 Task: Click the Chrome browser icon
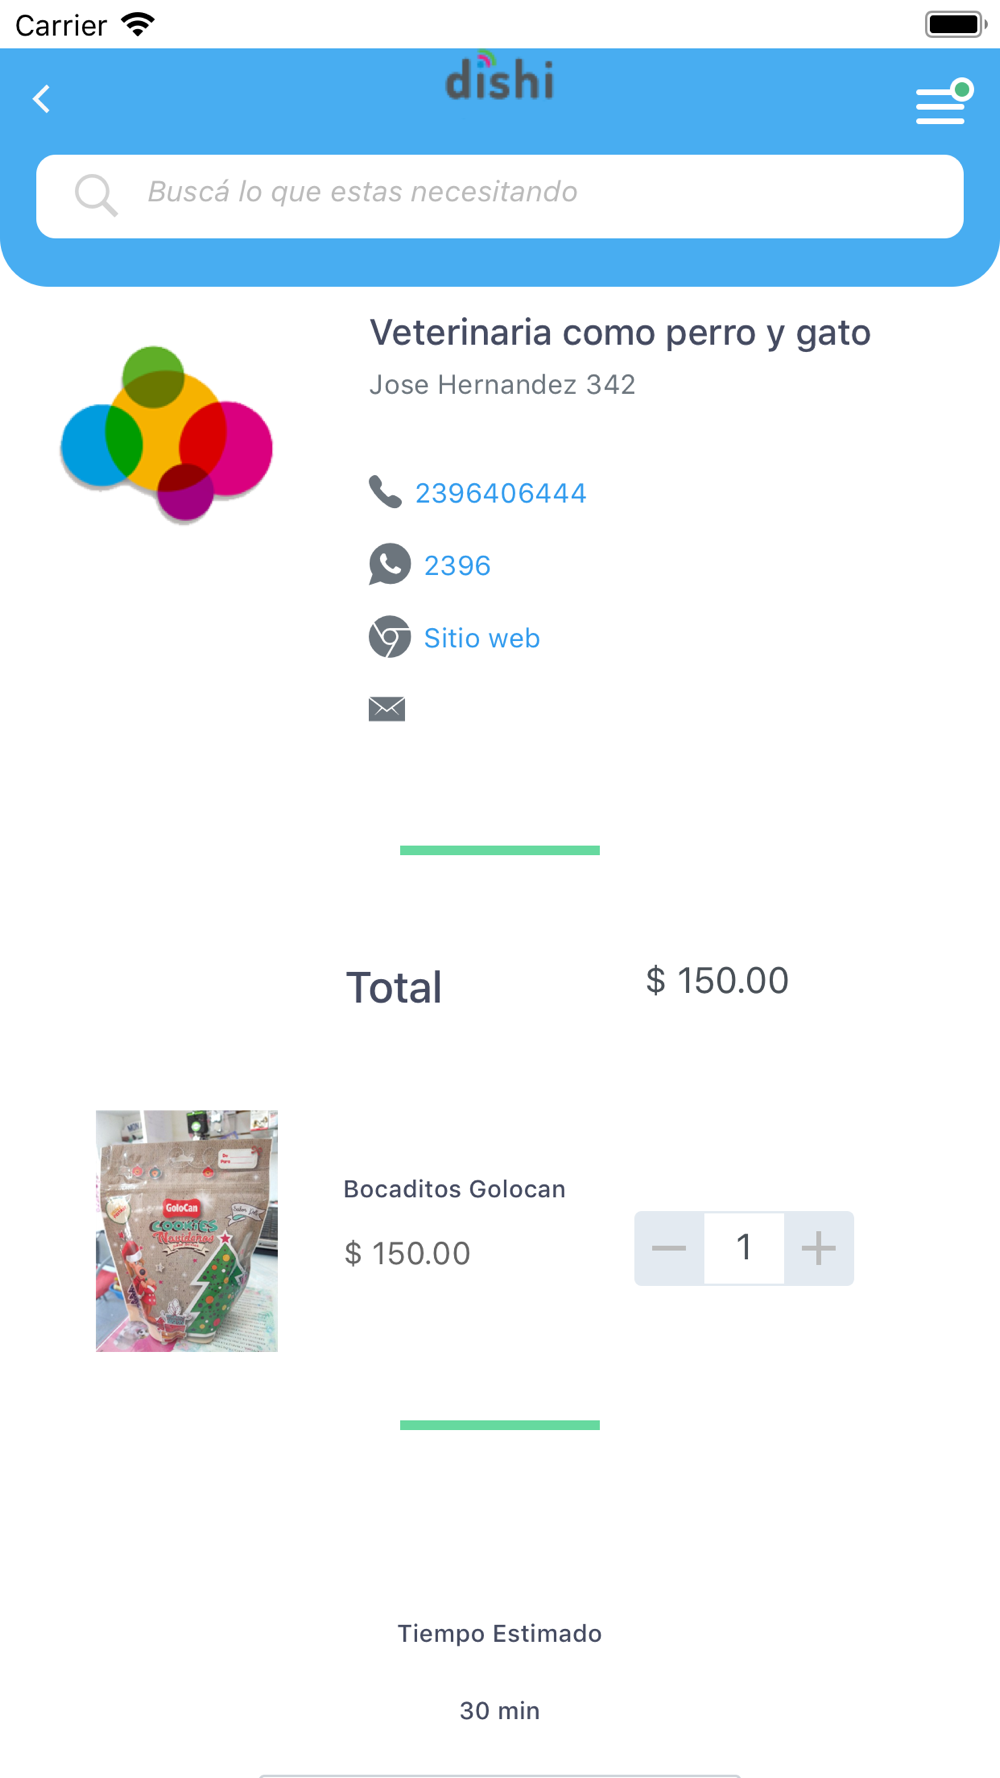point(389,637)
